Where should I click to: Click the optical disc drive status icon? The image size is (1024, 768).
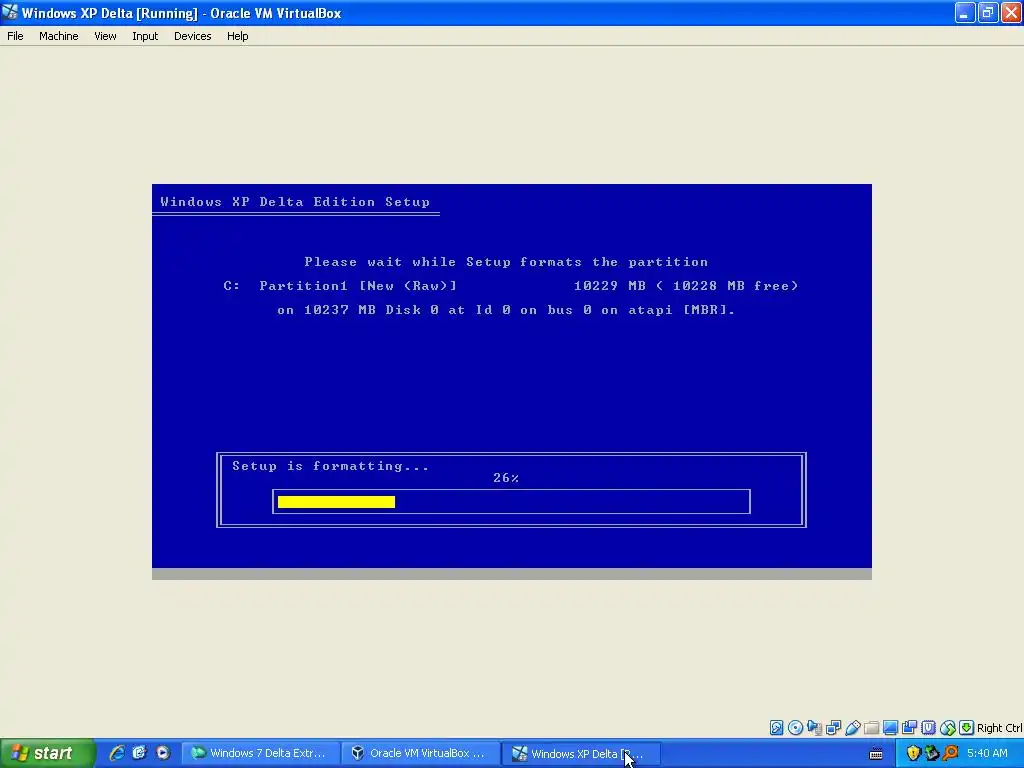tap(795, 728)
